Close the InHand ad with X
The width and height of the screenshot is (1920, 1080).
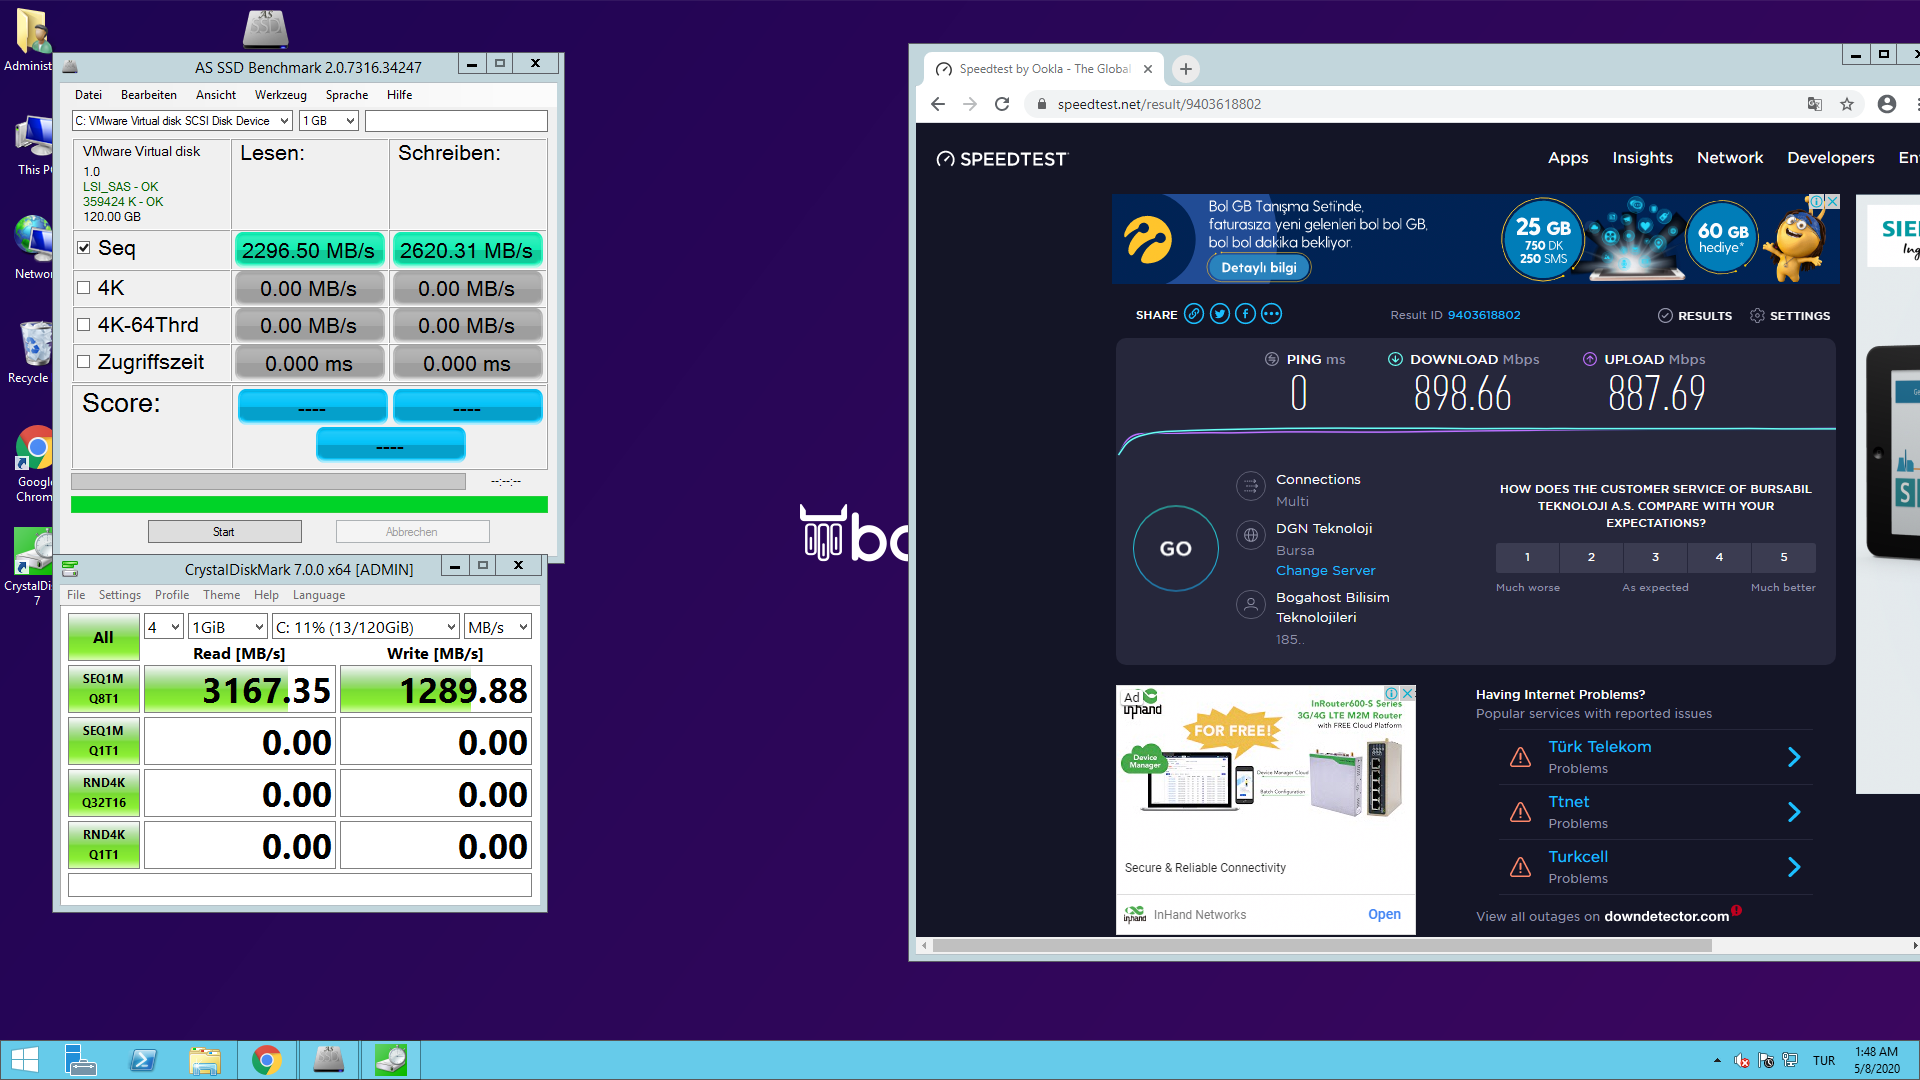point(1407,693)
